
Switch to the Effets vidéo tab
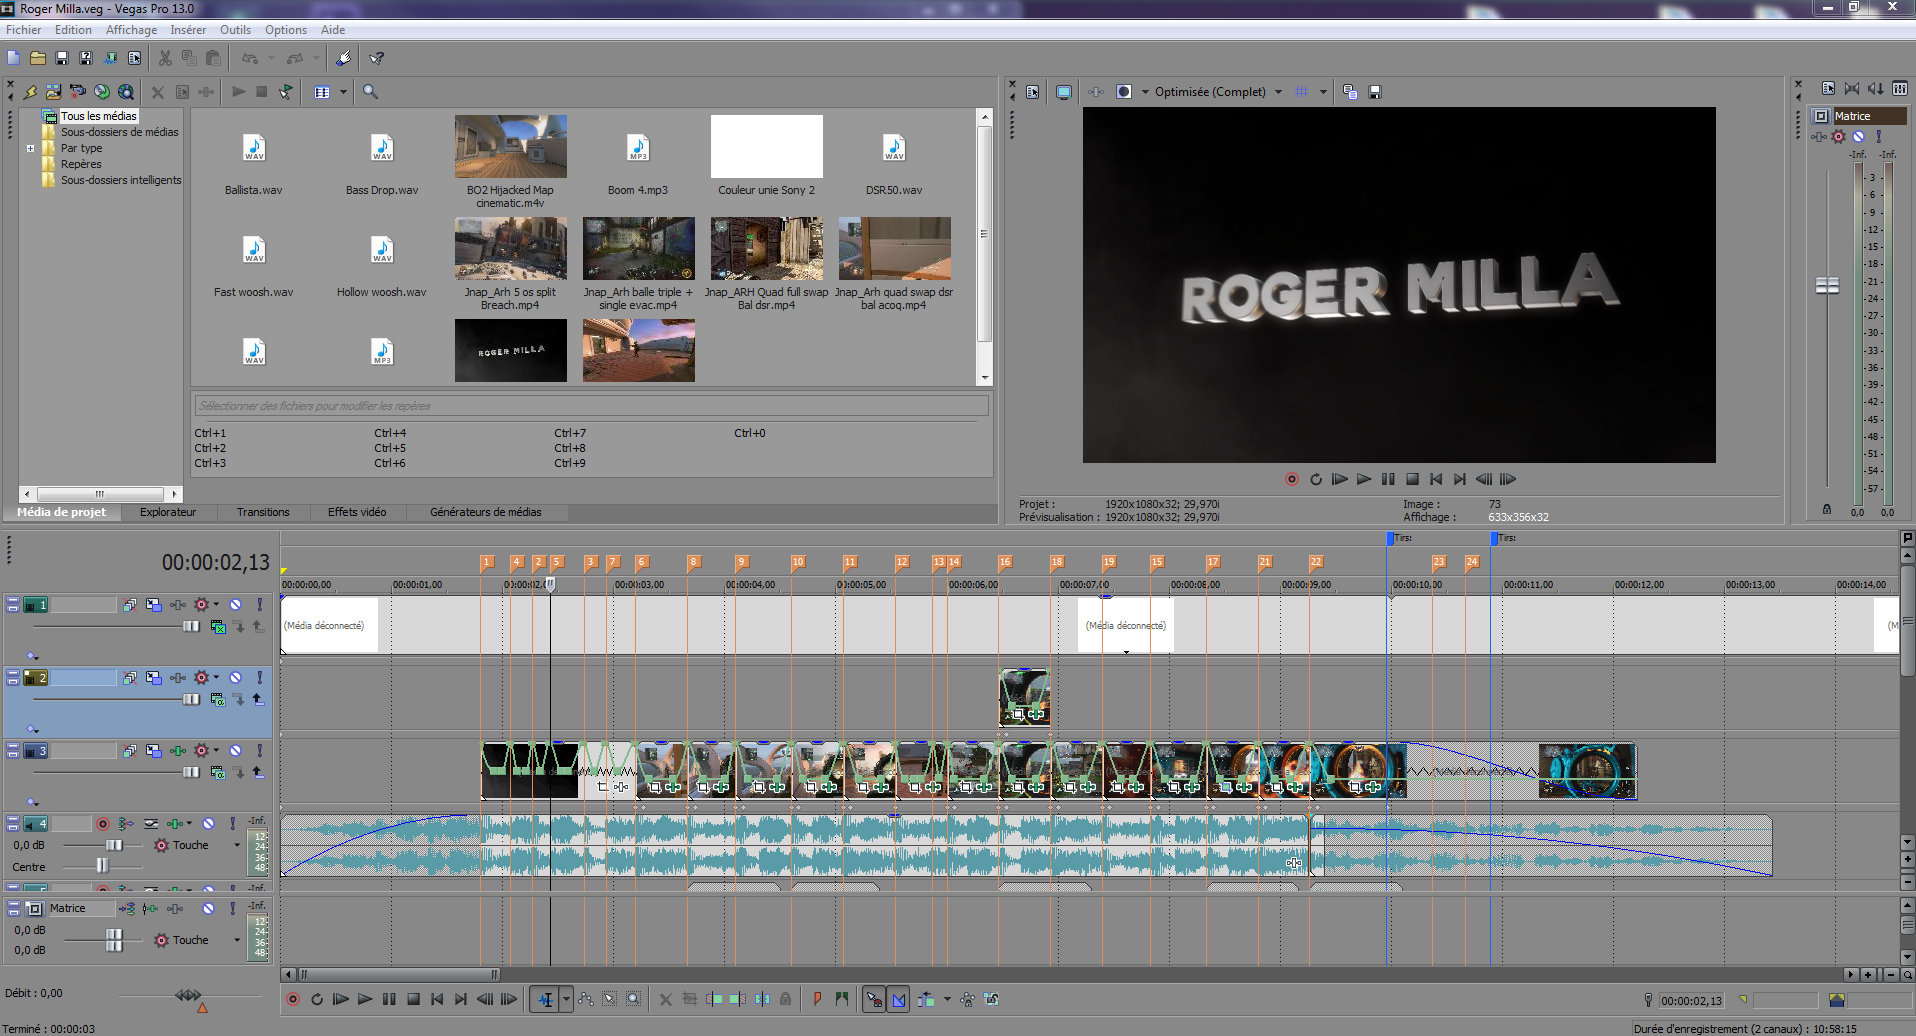point(357,512)
